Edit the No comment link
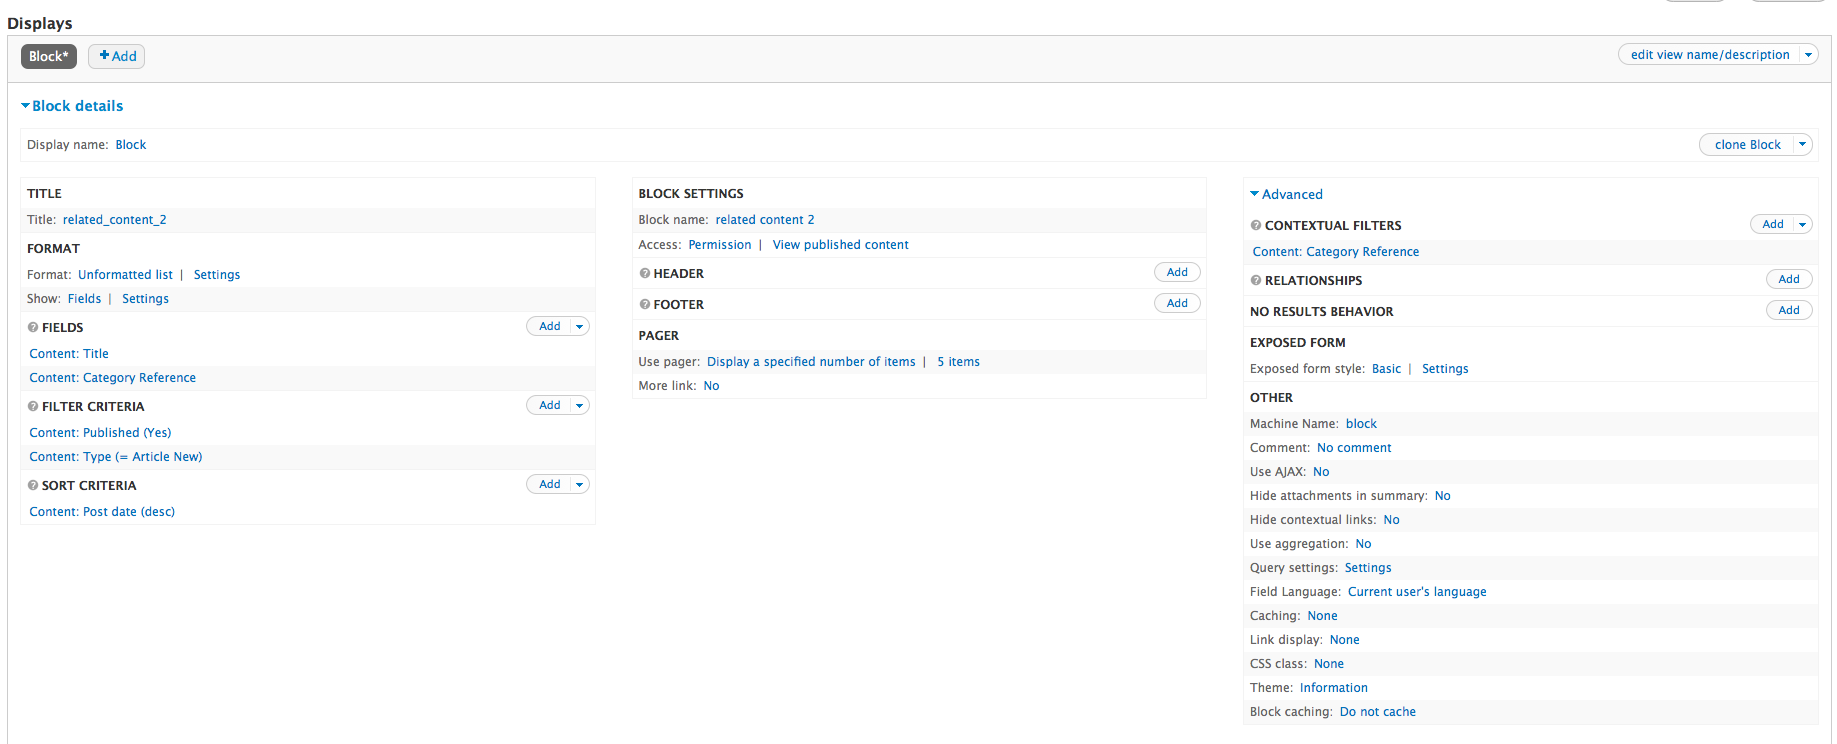 tap(1354, 448)
